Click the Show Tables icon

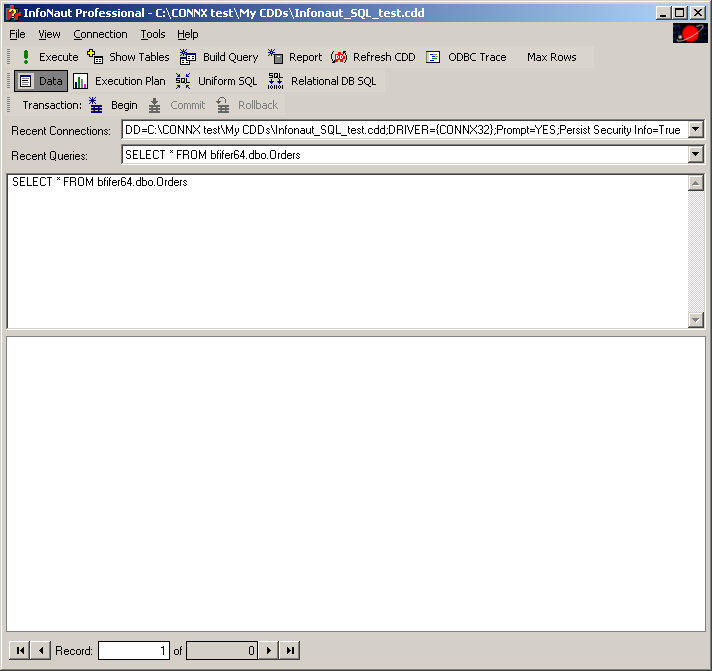[x=95, y=57]
